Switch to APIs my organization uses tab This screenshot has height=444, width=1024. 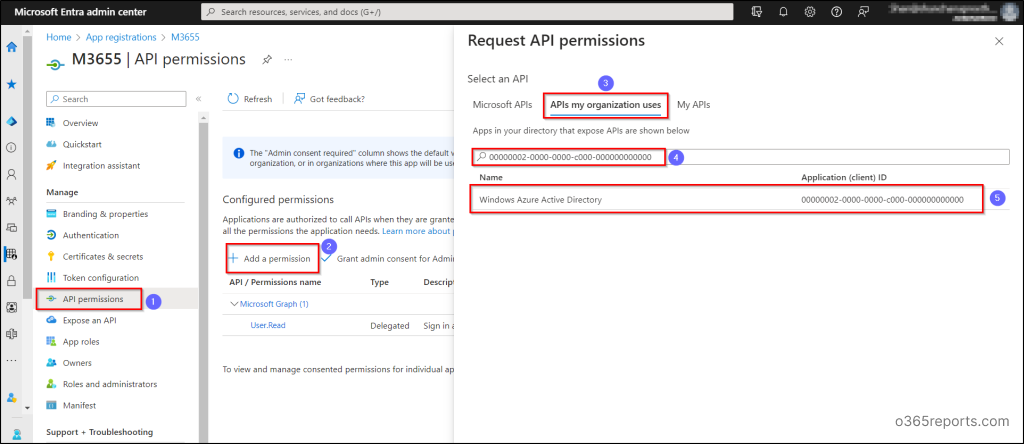click(605, 104)
